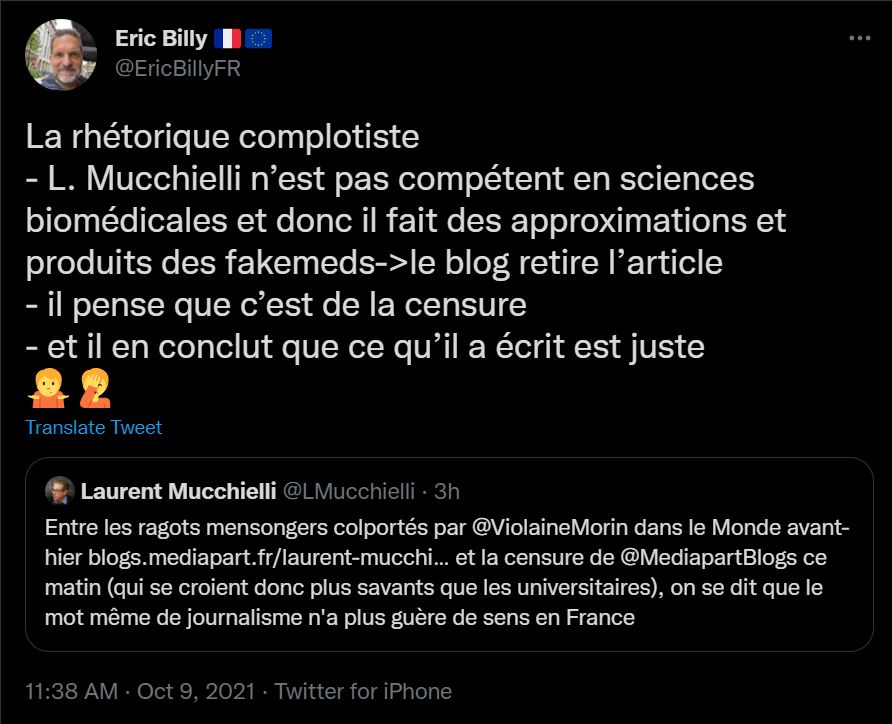Click the shrugging person emoji

point(43,387)
